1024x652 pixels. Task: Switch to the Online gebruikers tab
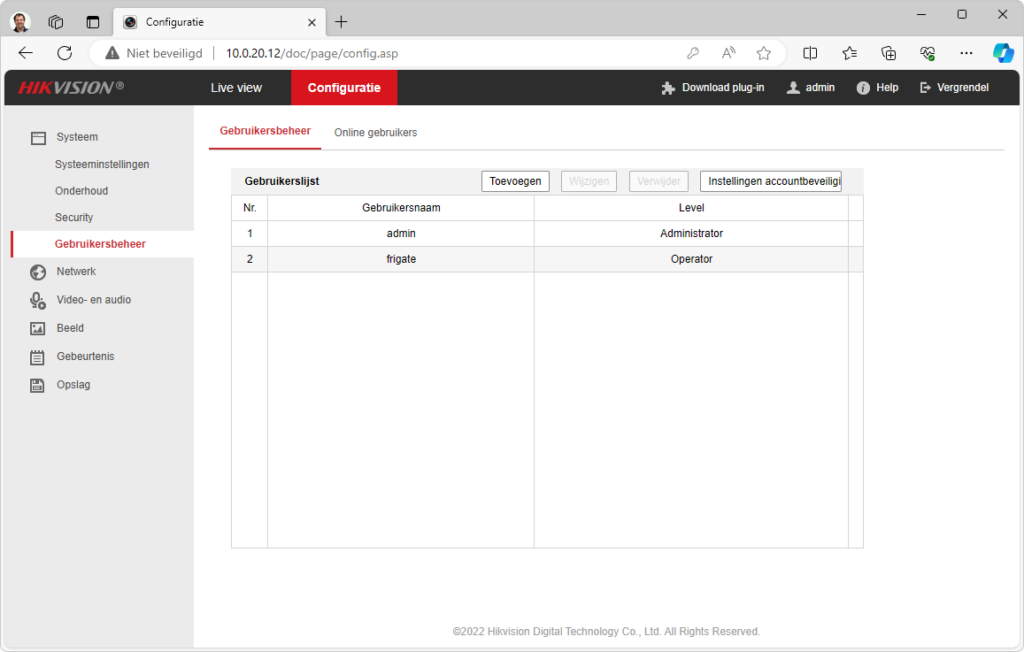pos(375,132)
